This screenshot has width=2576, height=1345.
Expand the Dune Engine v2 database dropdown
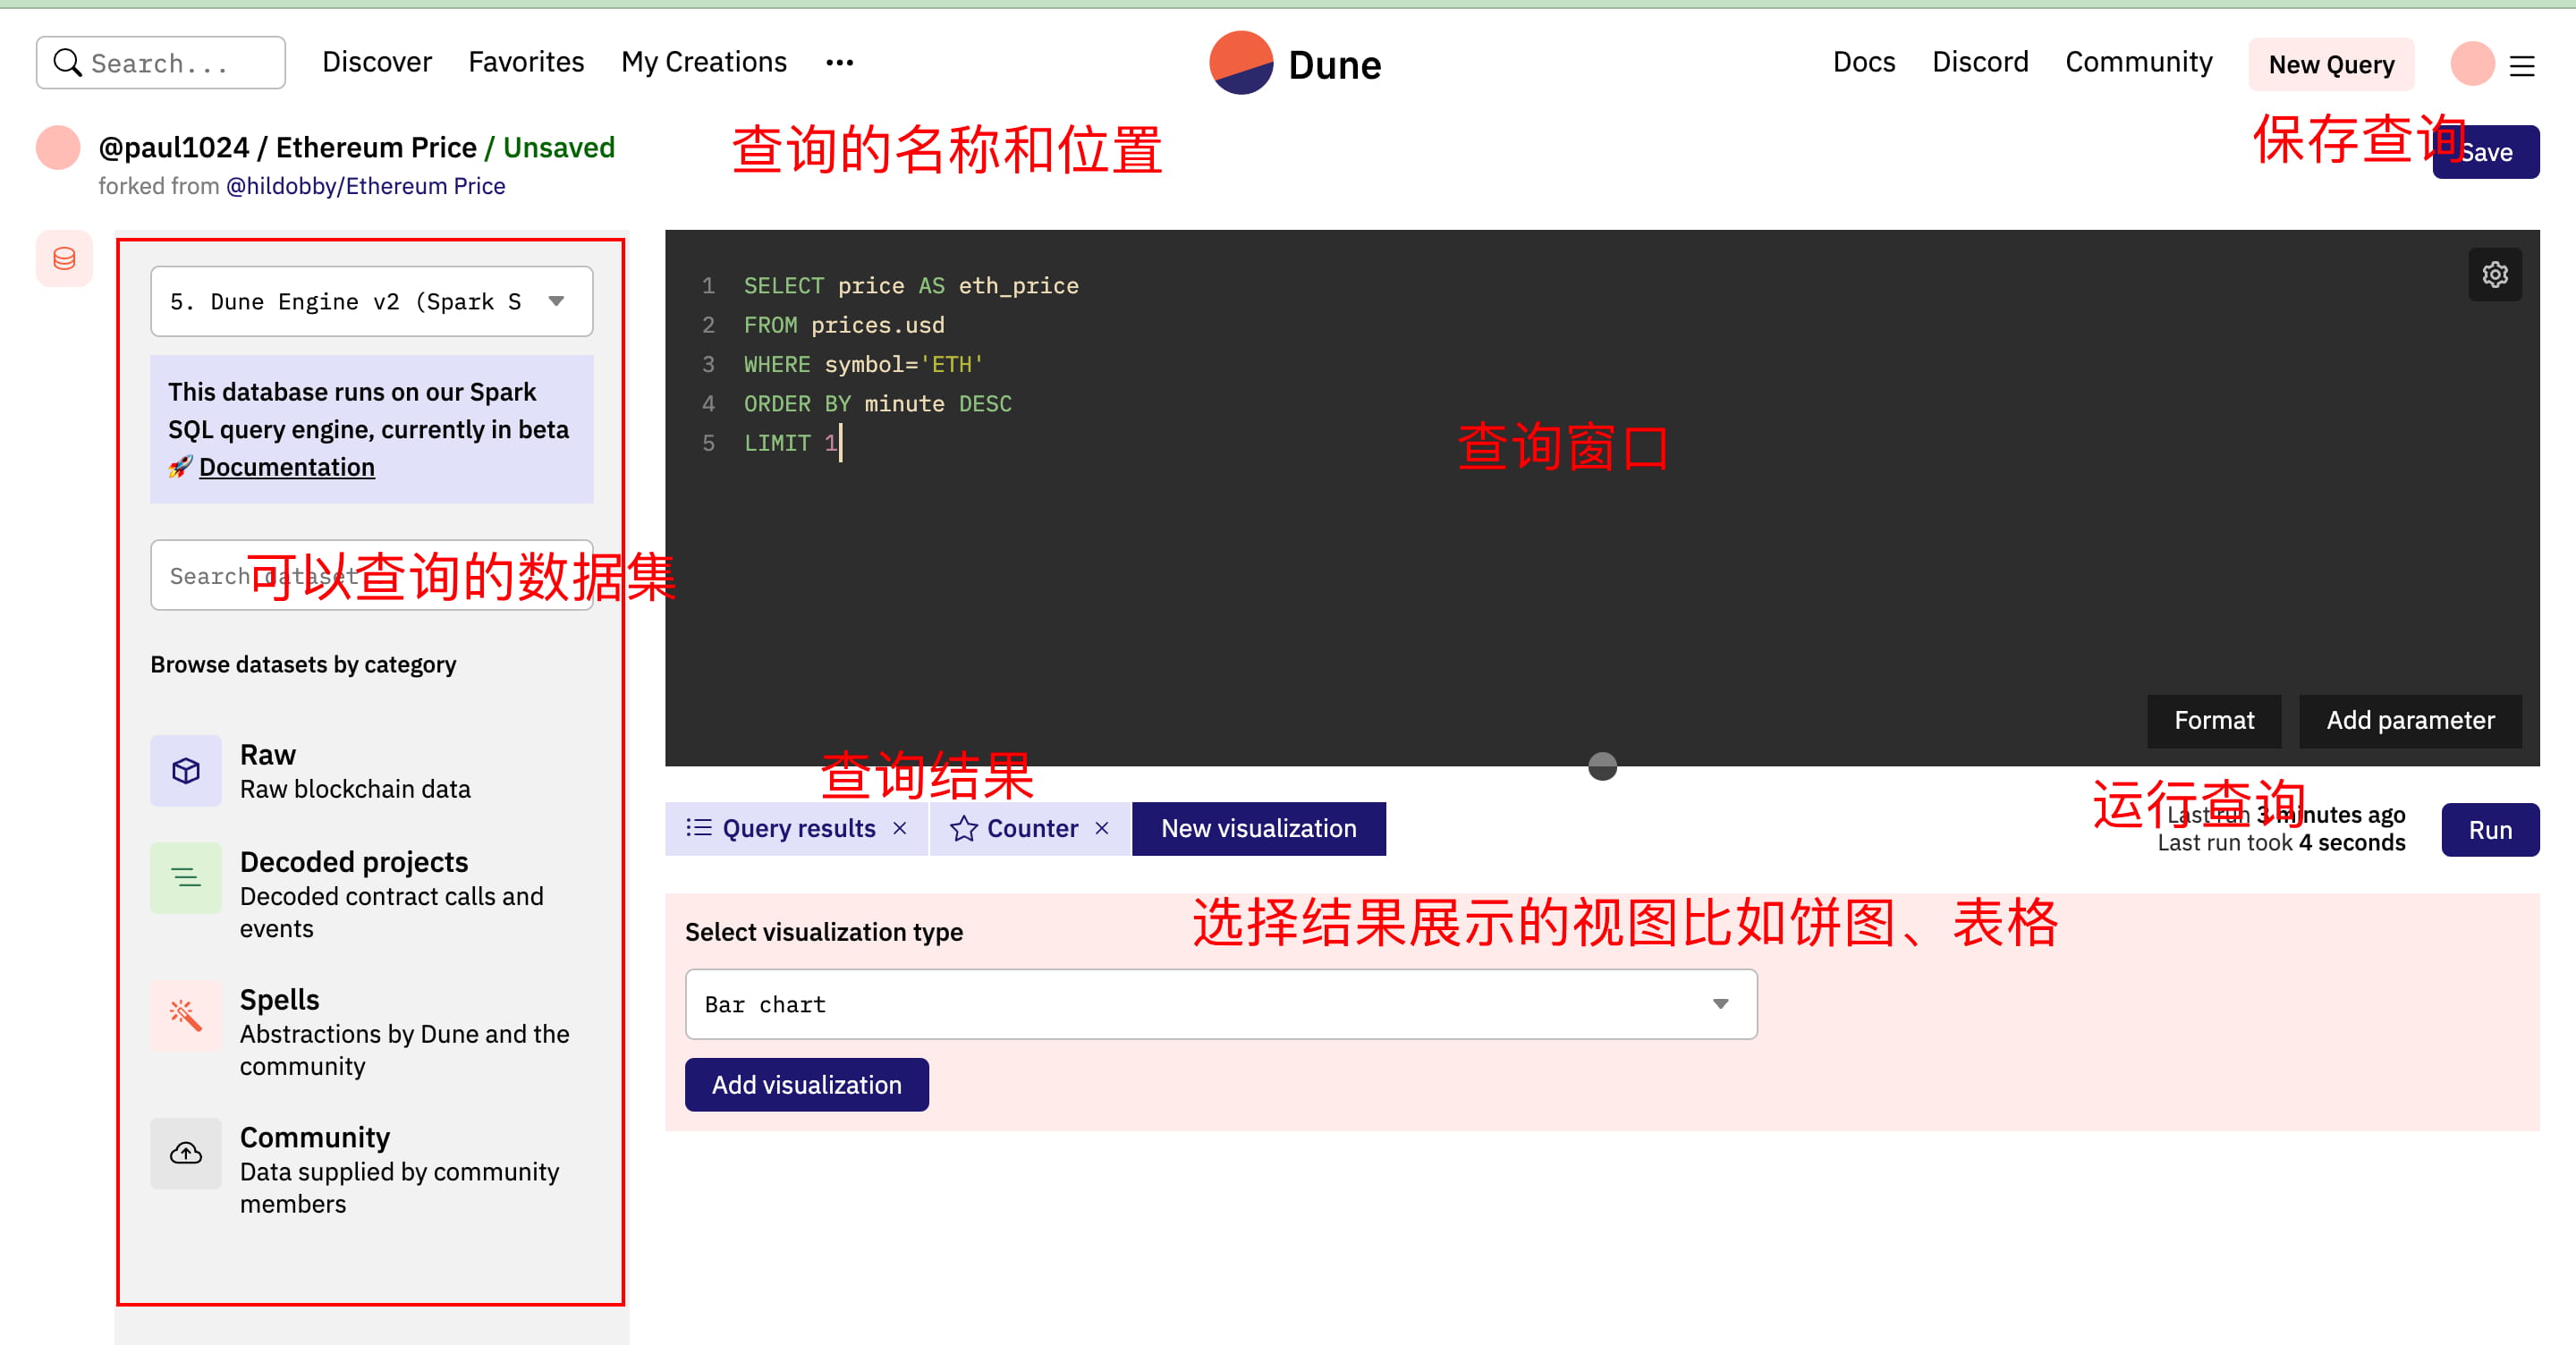click(371, 301)
